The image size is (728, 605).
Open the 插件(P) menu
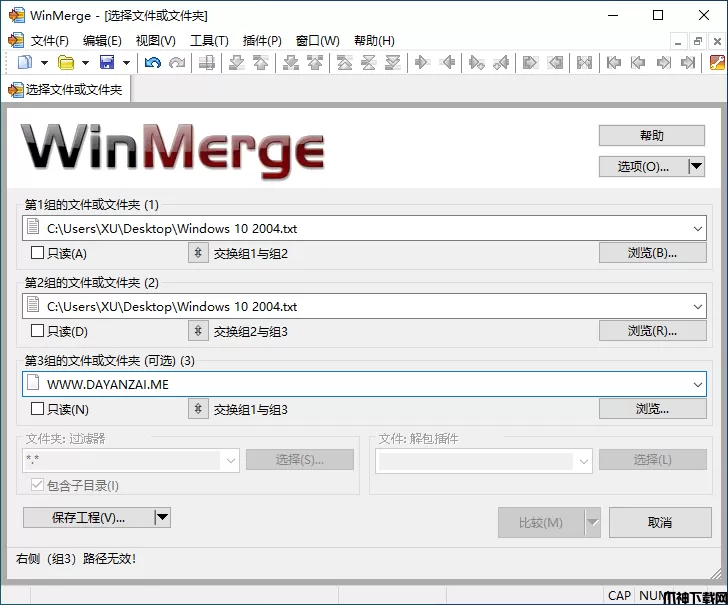tap(262, 41)
